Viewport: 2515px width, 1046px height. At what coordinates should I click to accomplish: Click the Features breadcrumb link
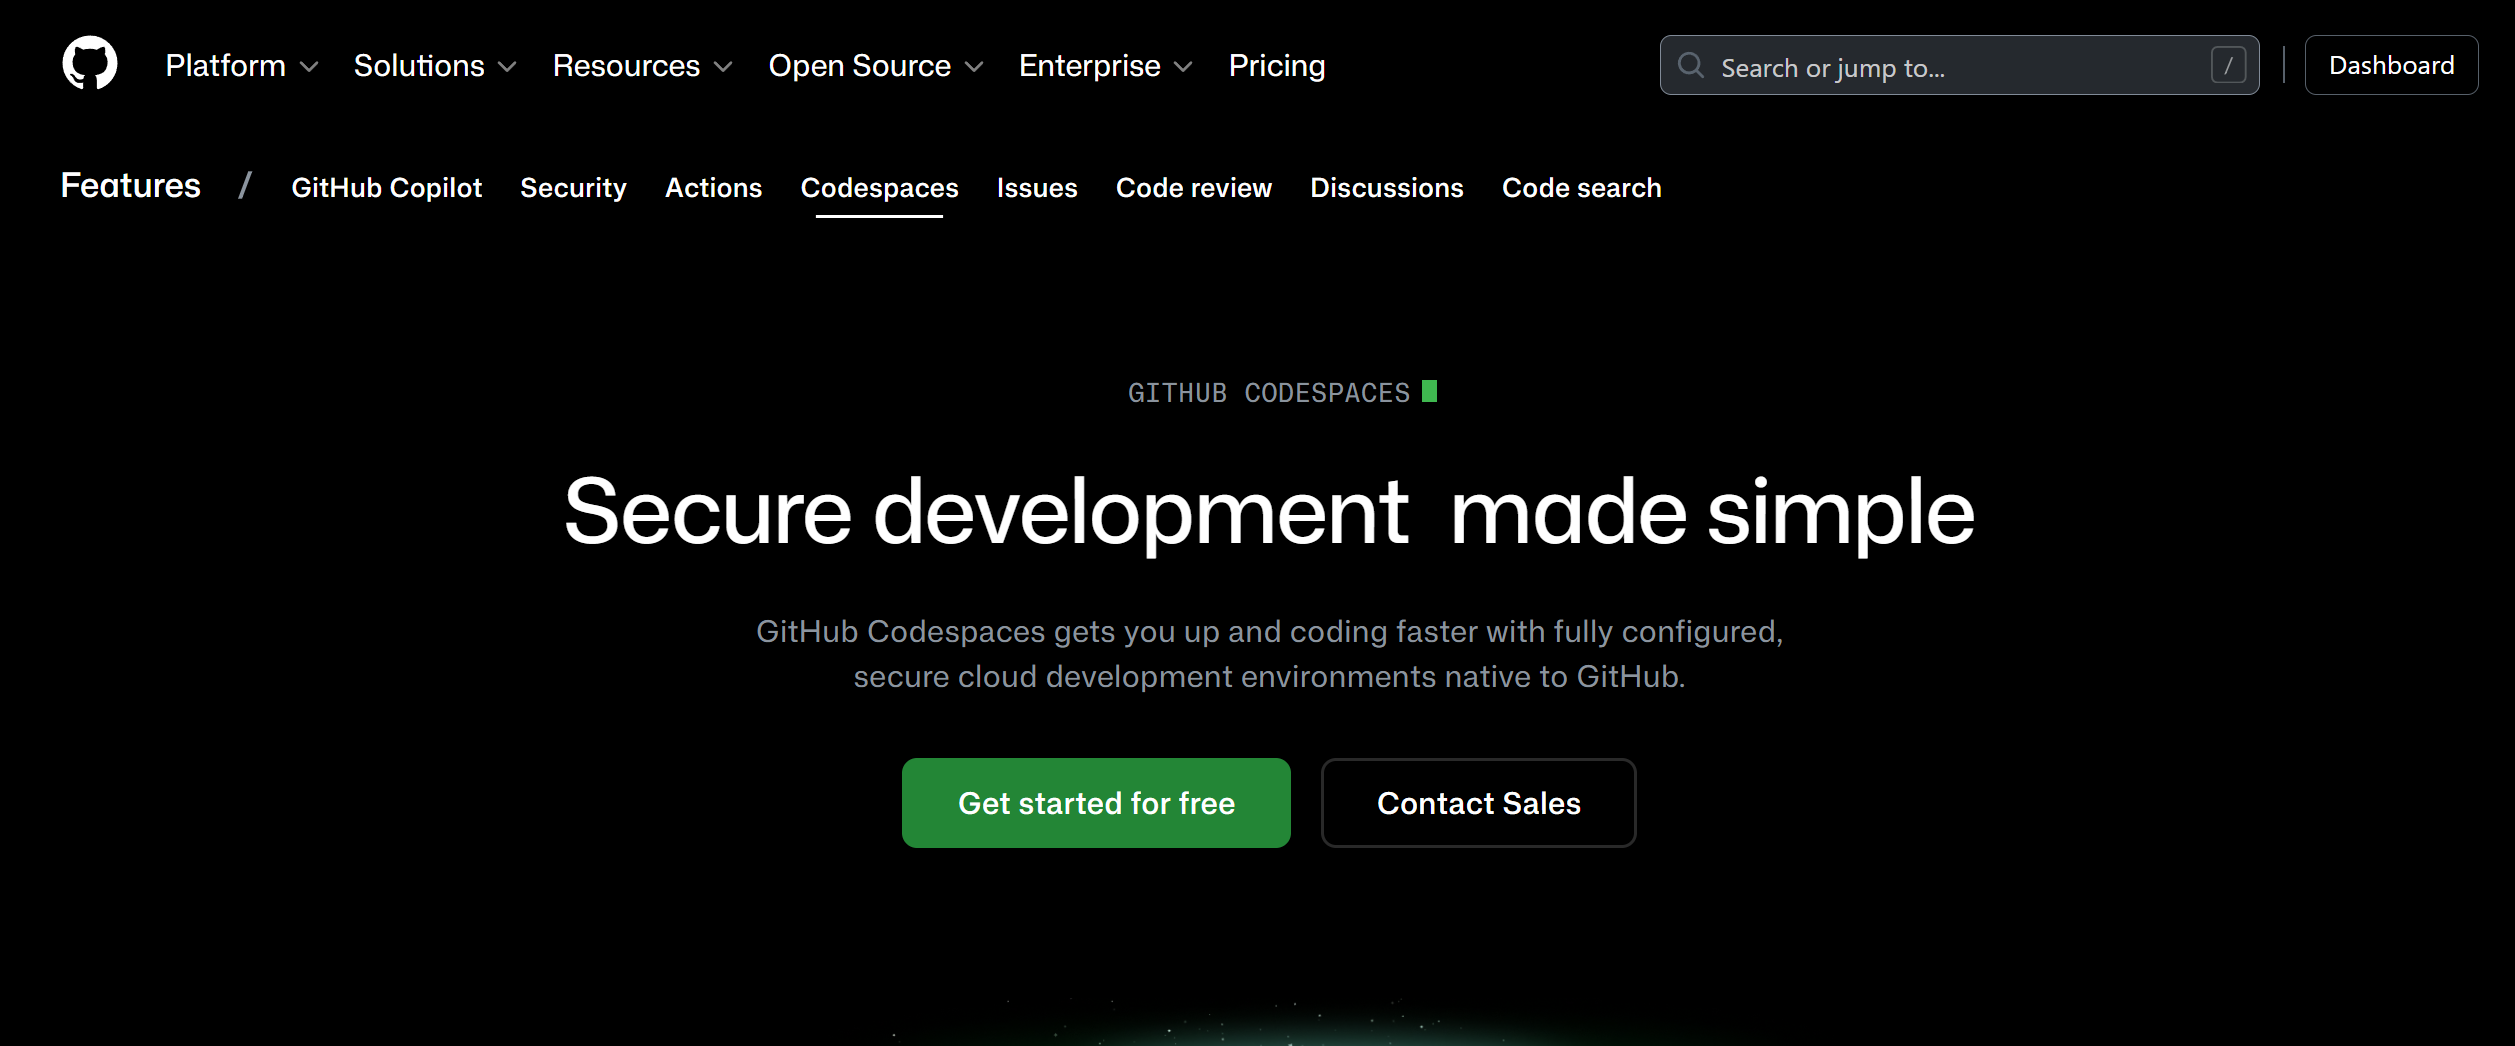point(130,185)
